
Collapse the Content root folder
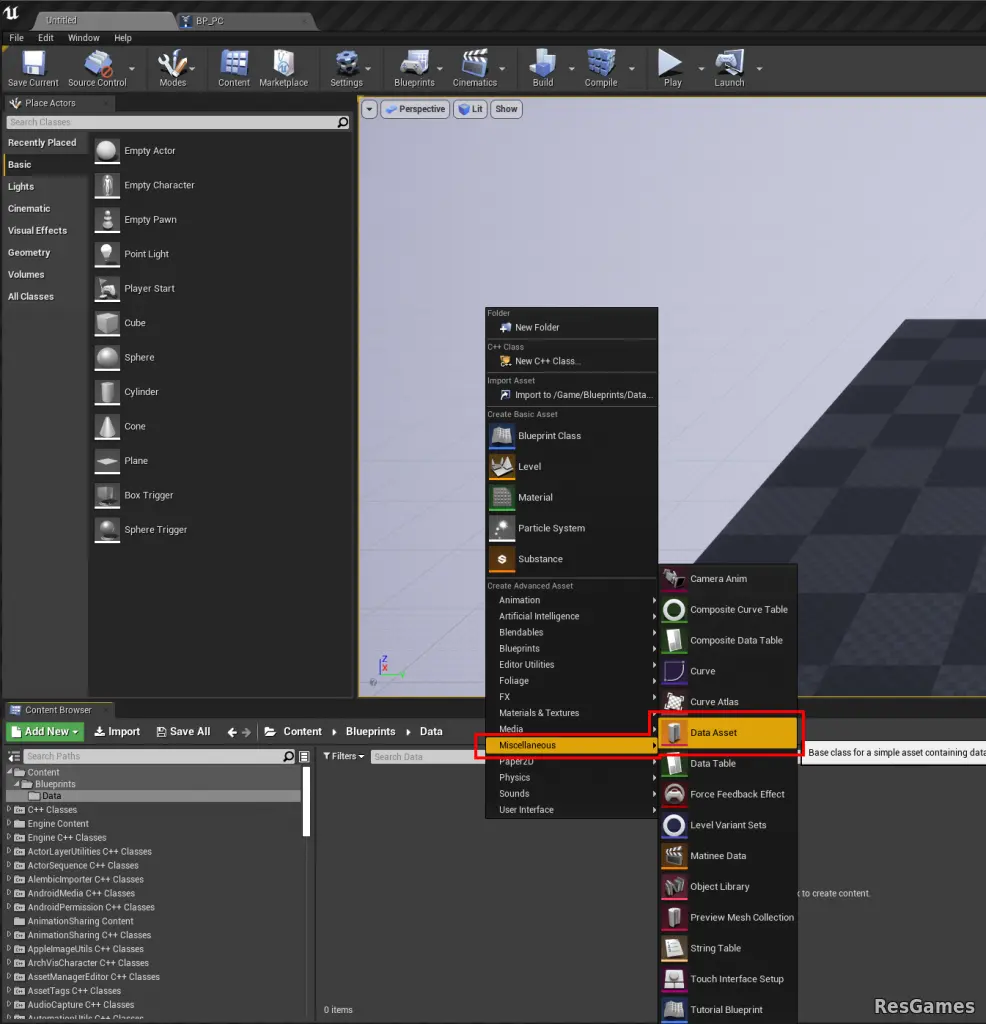click(9, 771)
